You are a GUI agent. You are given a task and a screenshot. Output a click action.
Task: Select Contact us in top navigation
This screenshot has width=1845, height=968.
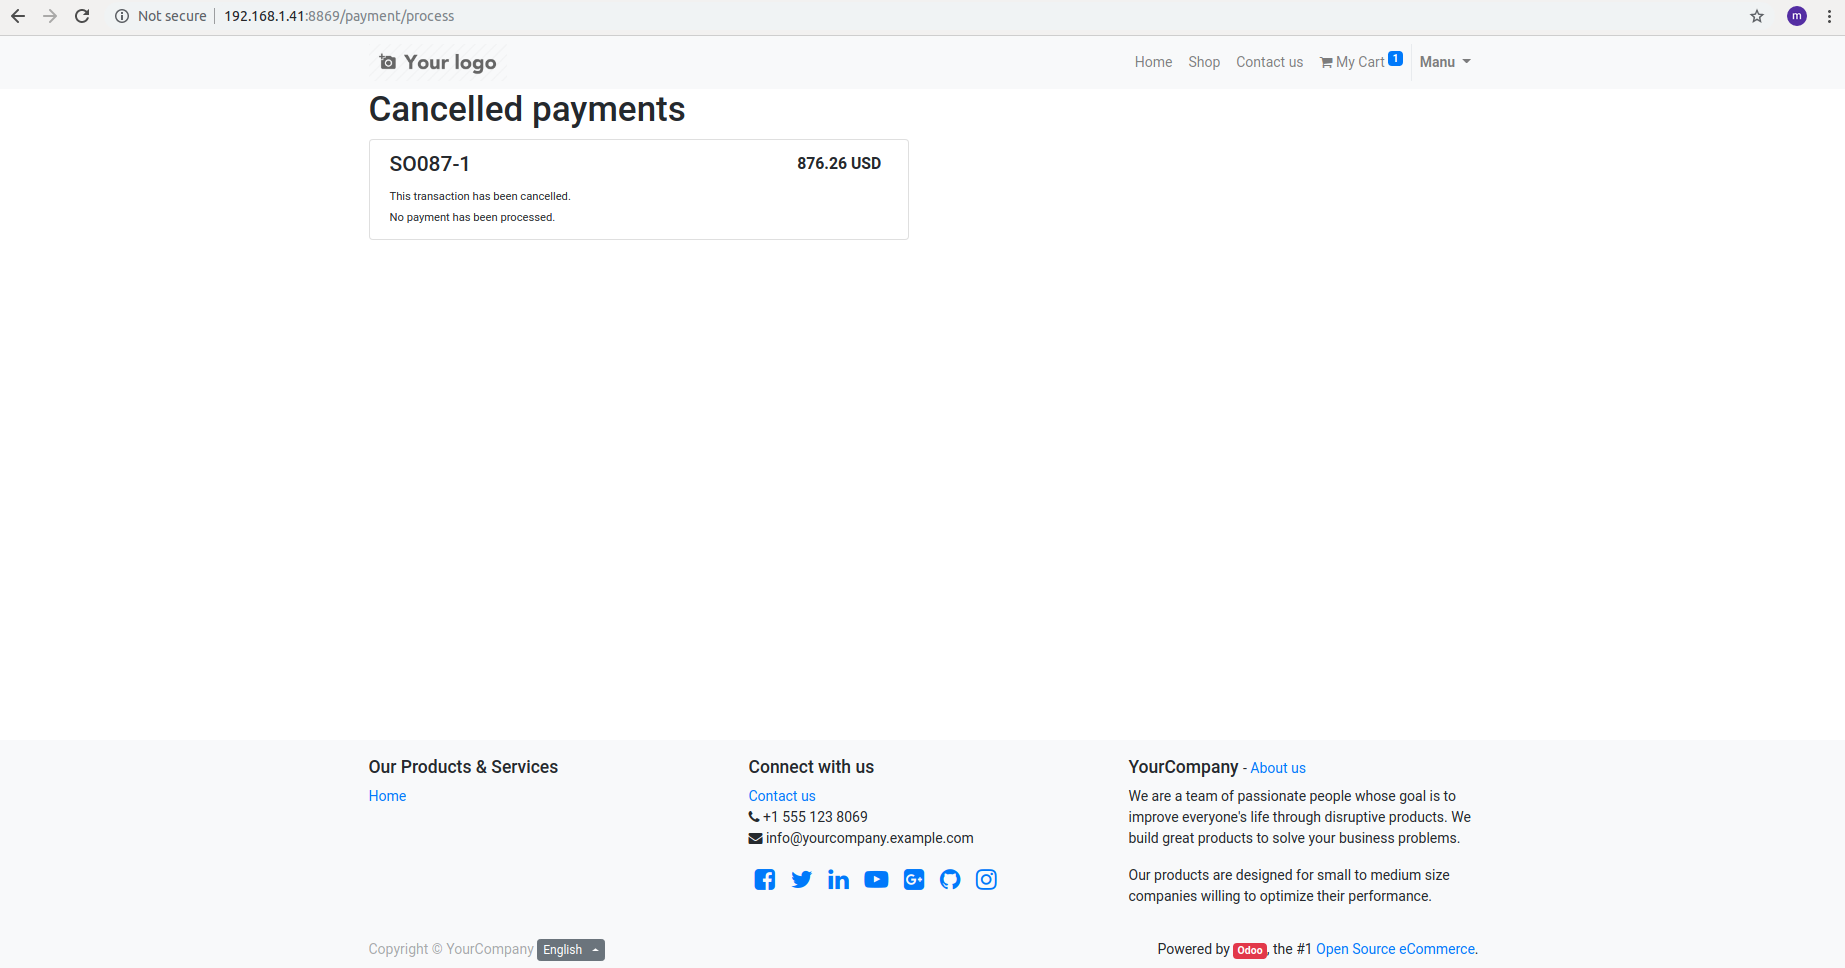[1269, 62]
